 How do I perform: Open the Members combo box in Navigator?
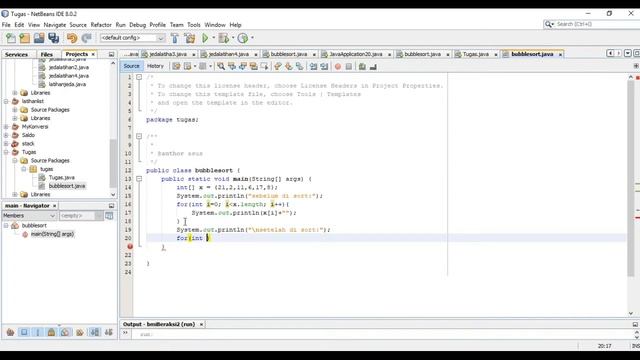click(x=29, y=216)
